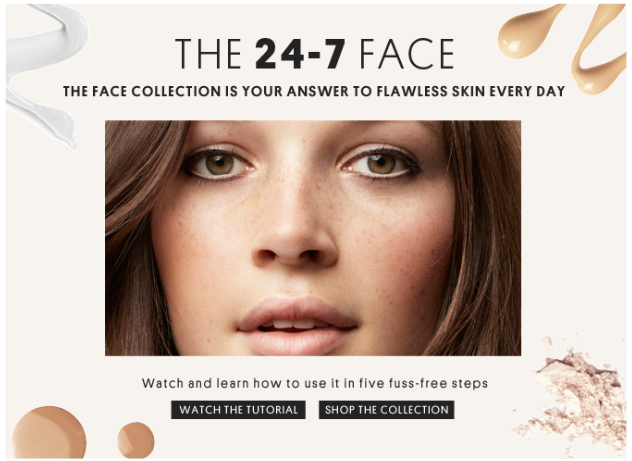The width and height of the screenshot is (632, 461).
Task: Click the model's nose in the photo
Action: coord(293,234)
